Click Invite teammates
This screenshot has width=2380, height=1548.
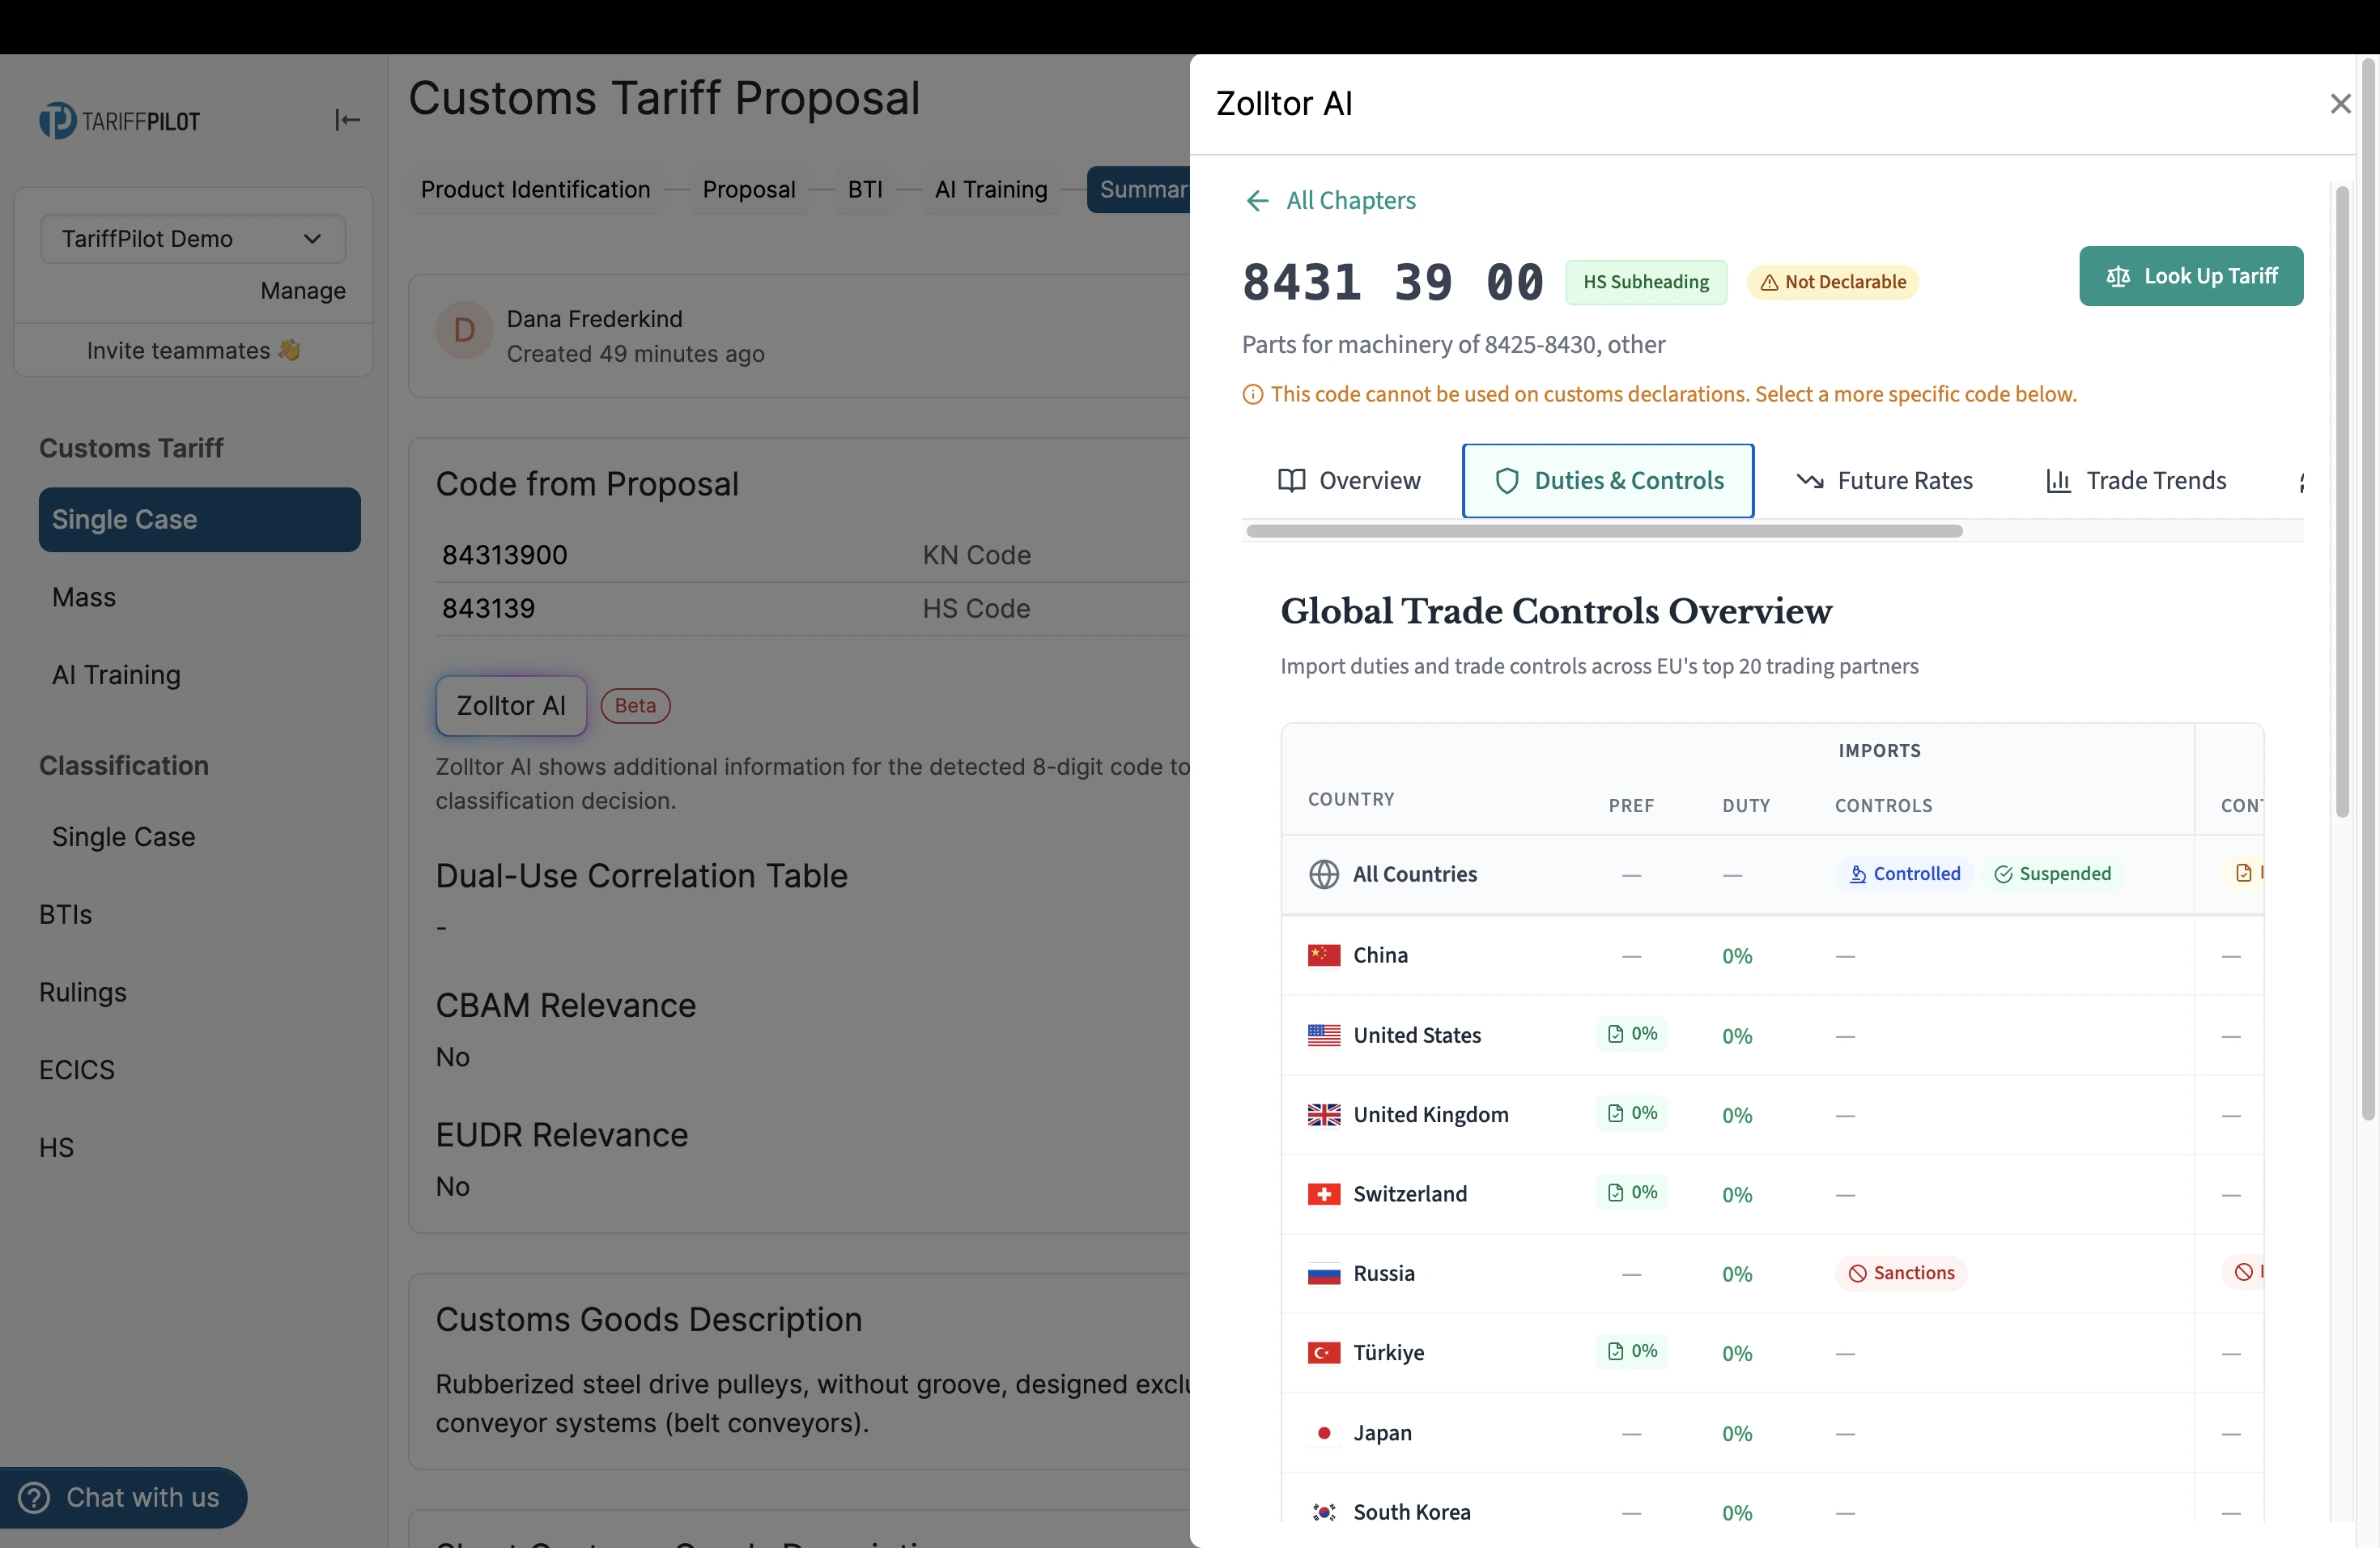(x=193, y=350)
